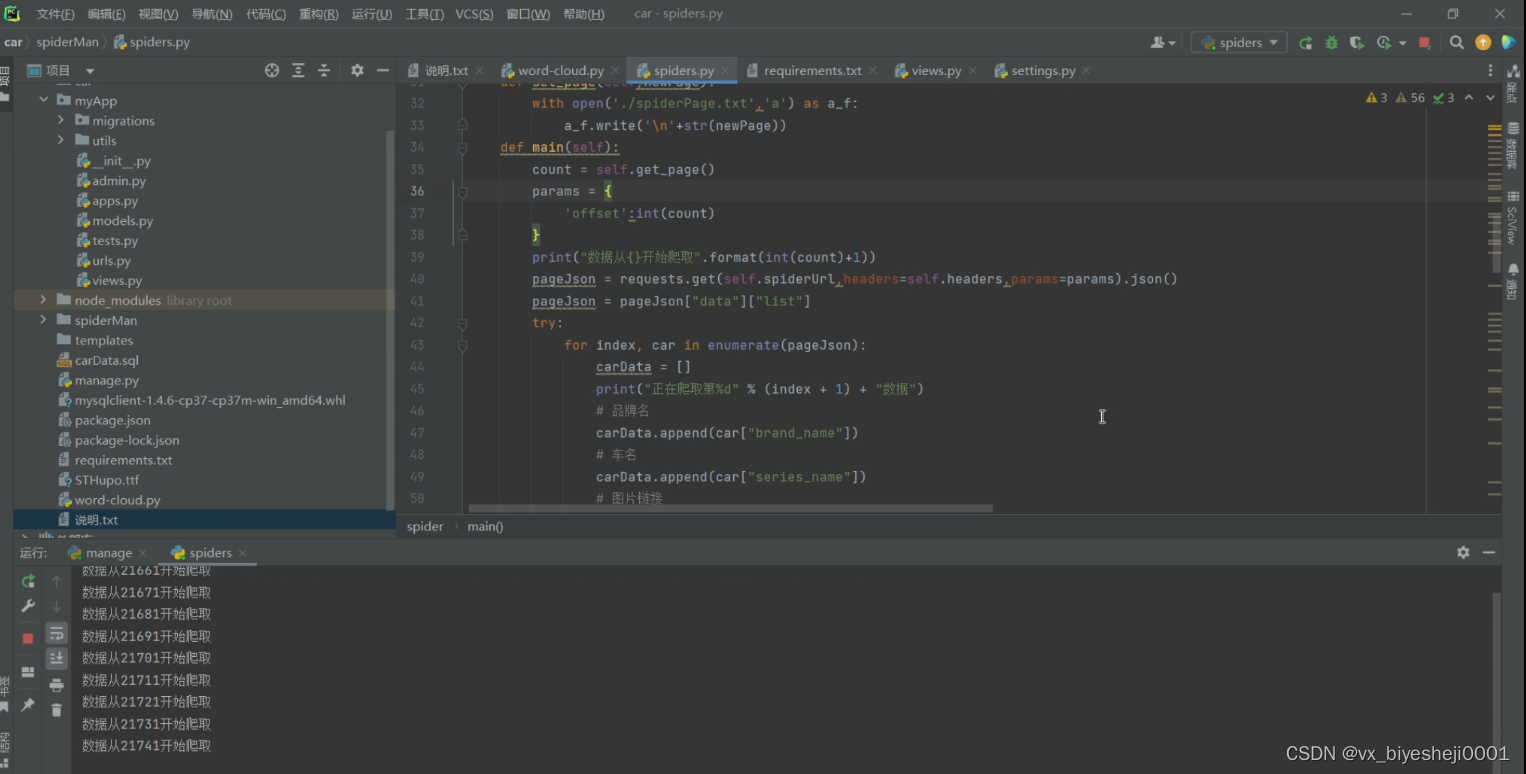Open the 56 weak warnings indicator
This screenshot has width=1526, height=774.
1410,97
